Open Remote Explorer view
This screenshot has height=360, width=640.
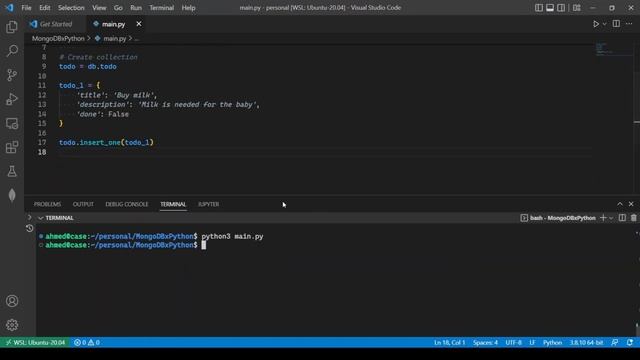pos(12,123)
